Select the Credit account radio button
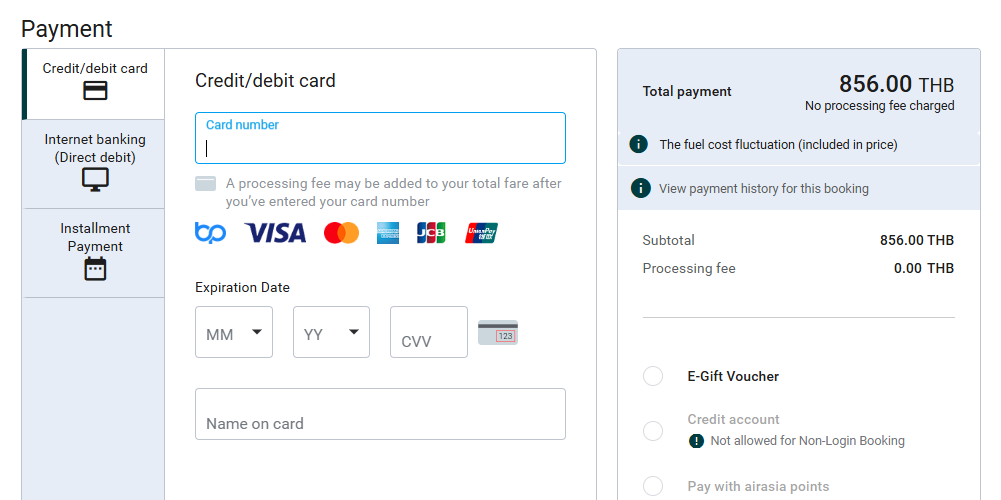This screenshot has height=500, width=1001. [x=652, y=430]
